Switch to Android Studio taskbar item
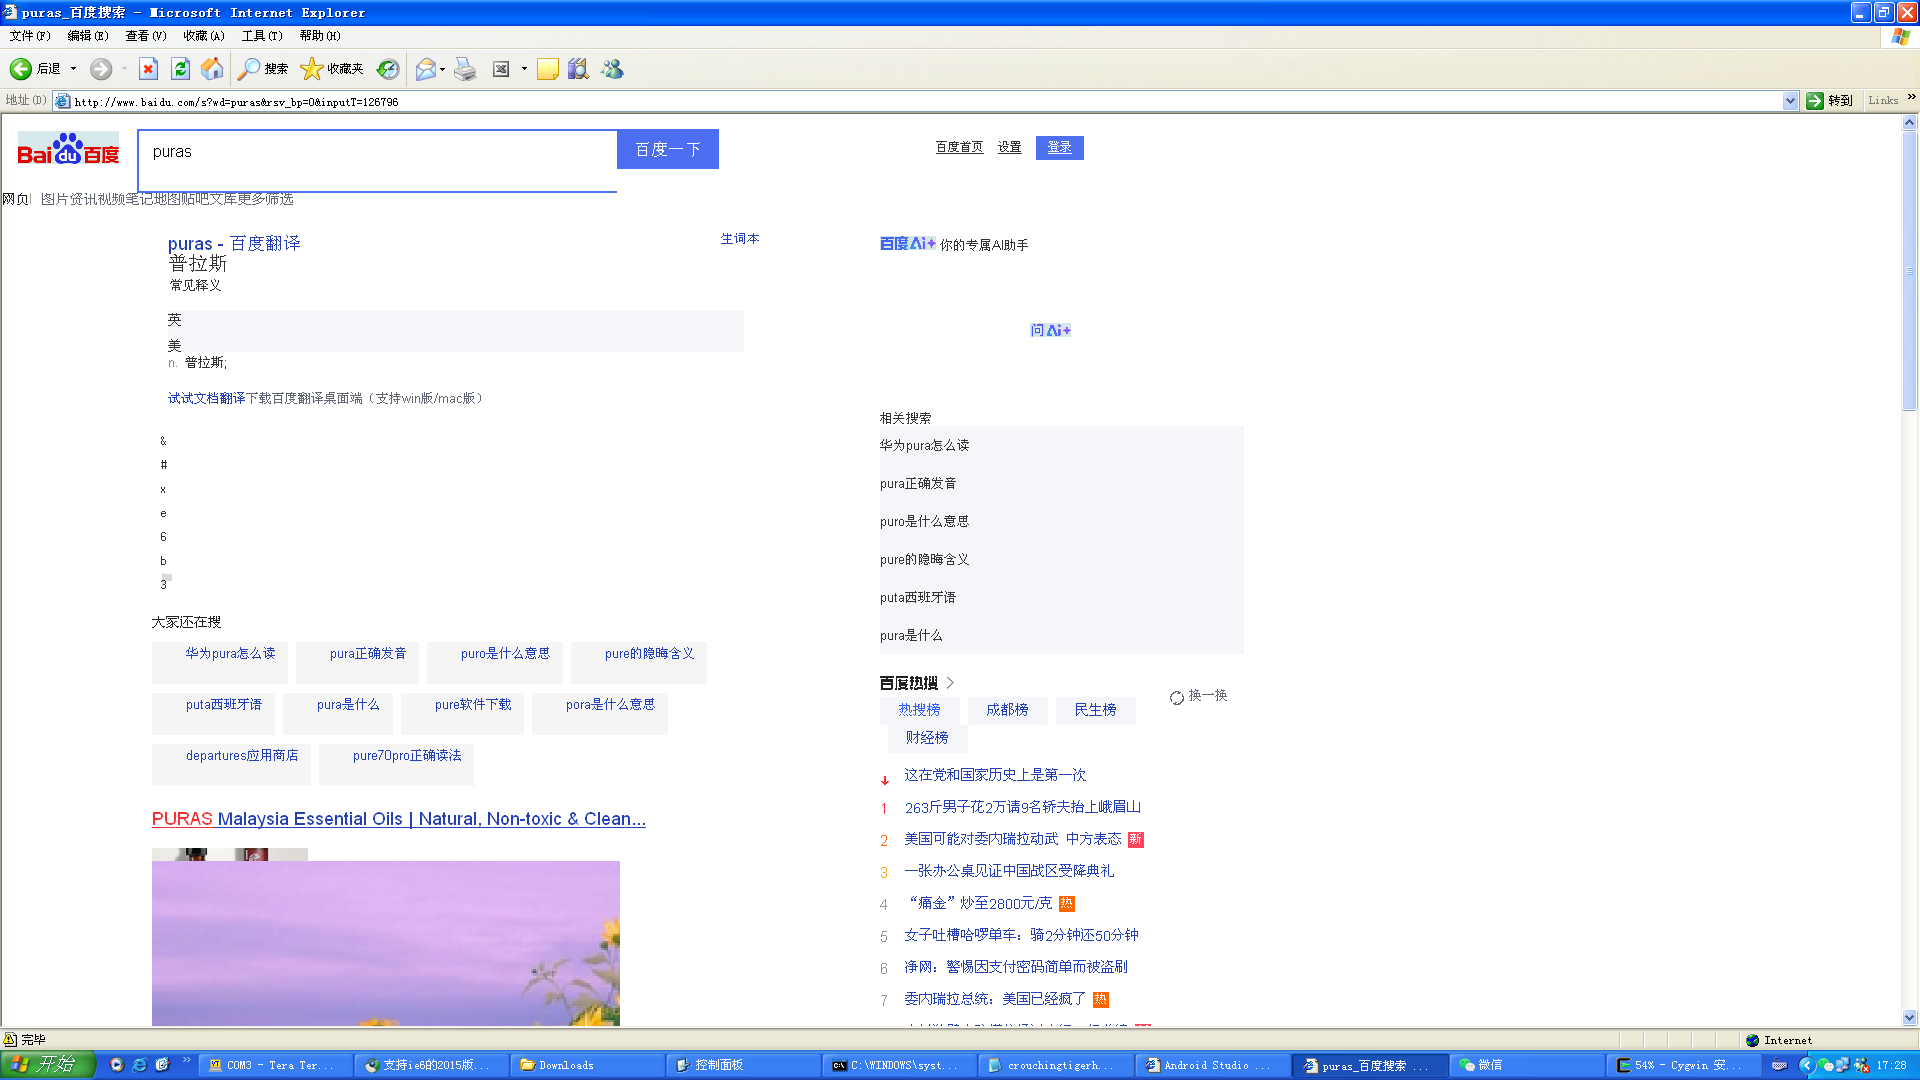Image resolution: width=1920 pixels, height=1080 pixels. (x=1212, y=1065)
